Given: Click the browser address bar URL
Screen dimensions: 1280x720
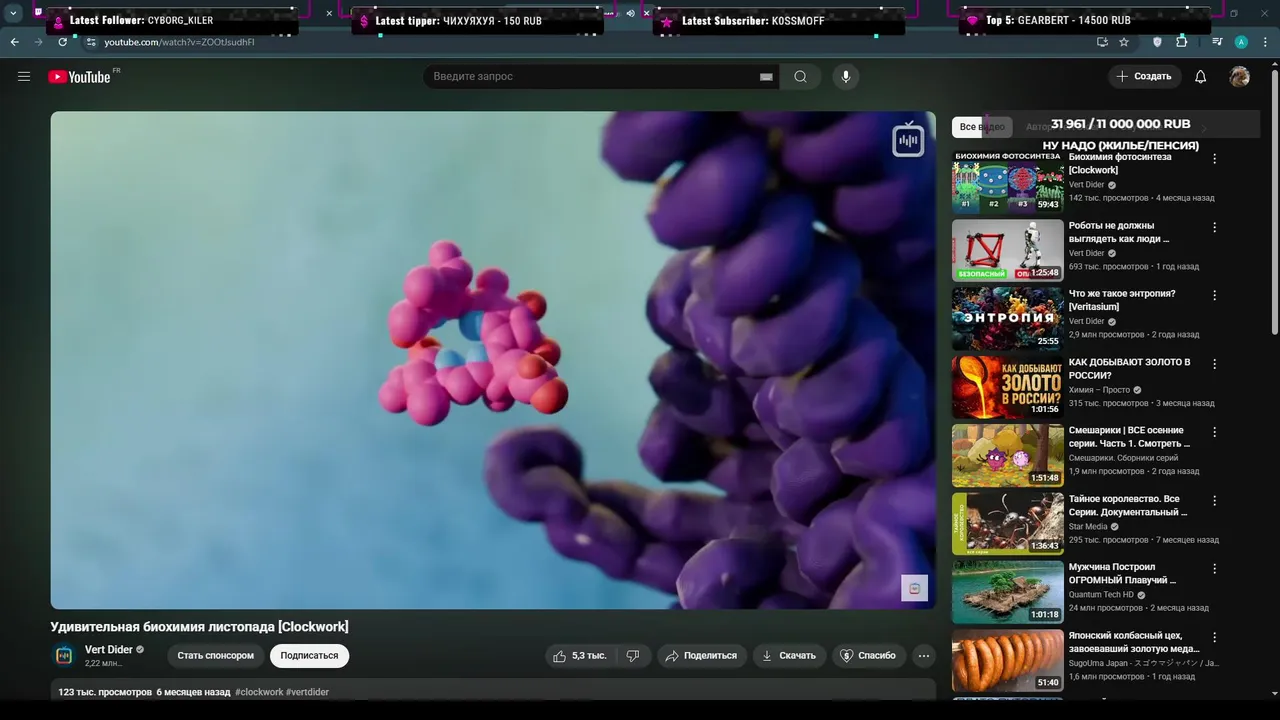Looking at the screenshot, I should coord(180,42).
